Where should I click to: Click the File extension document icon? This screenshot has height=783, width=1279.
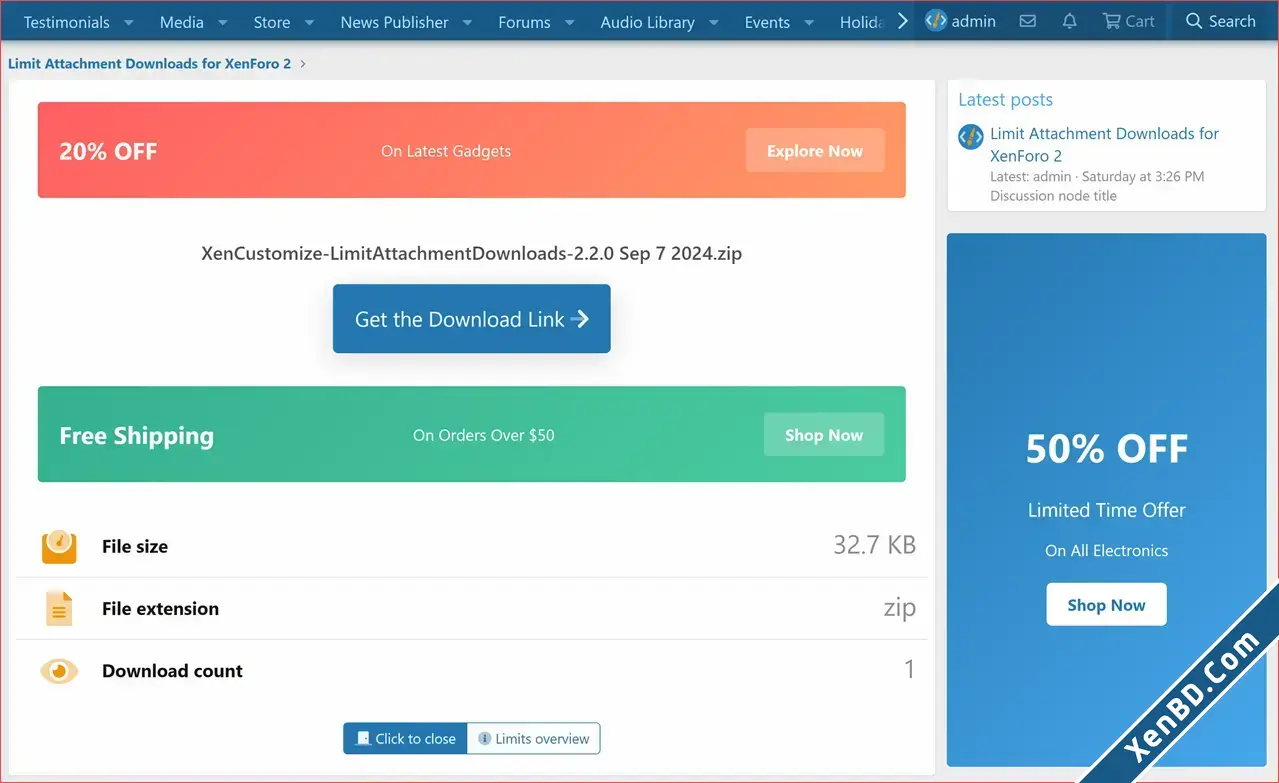[59, 608]
